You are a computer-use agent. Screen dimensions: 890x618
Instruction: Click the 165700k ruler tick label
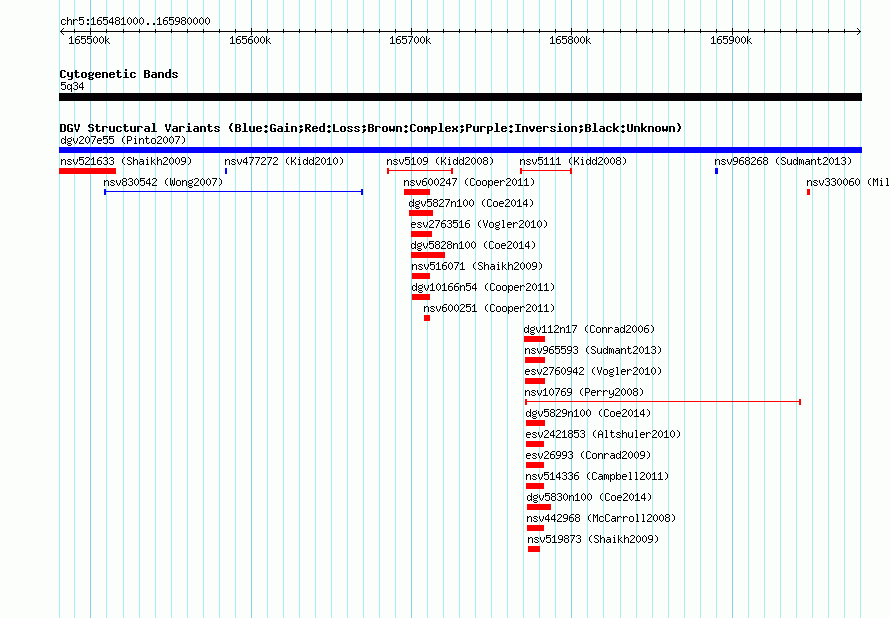point(410,40)
